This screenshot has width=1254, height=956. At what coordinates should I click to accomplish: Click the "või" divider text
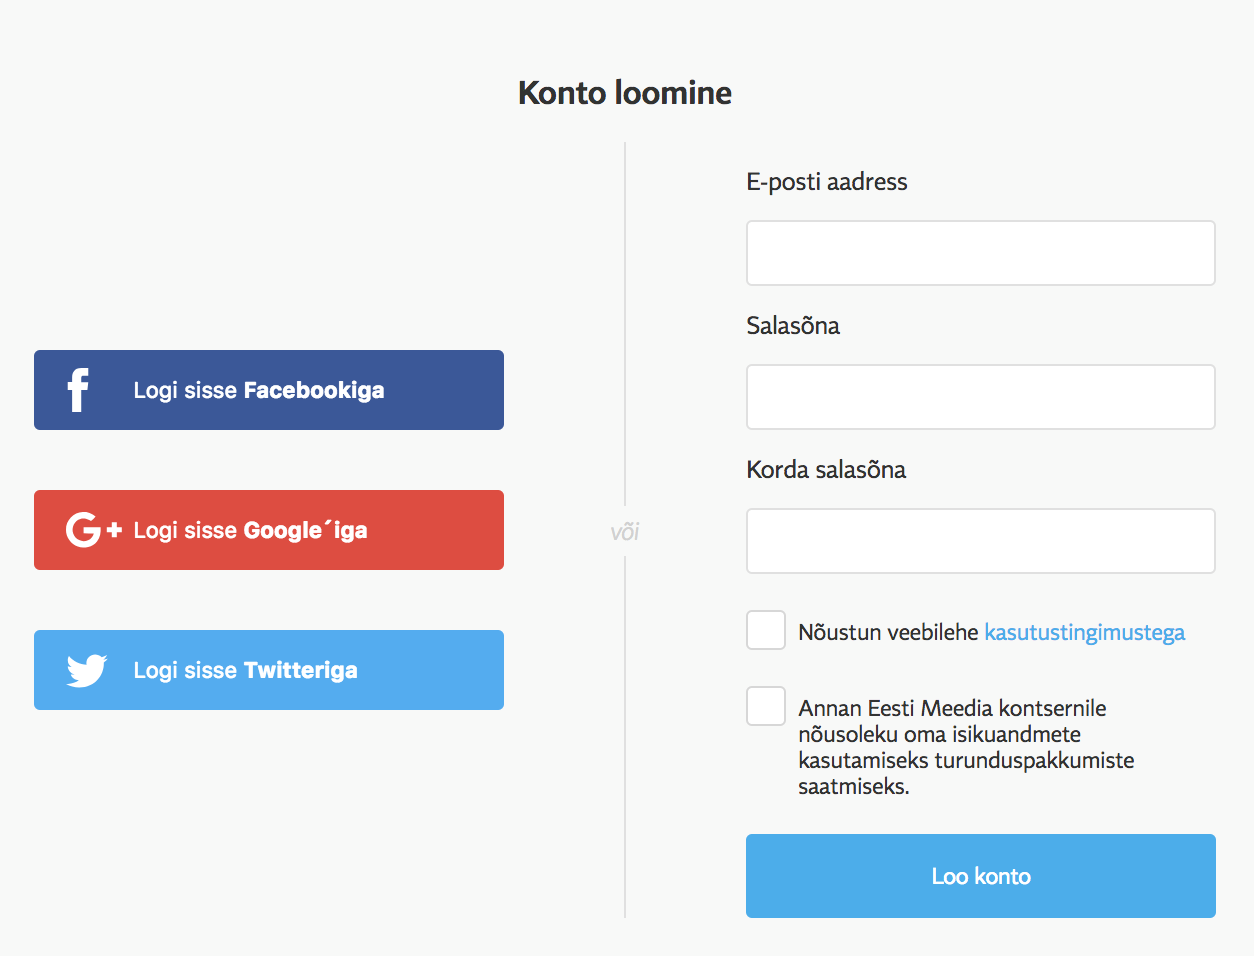pyautogui.click(x=625, y=532)
